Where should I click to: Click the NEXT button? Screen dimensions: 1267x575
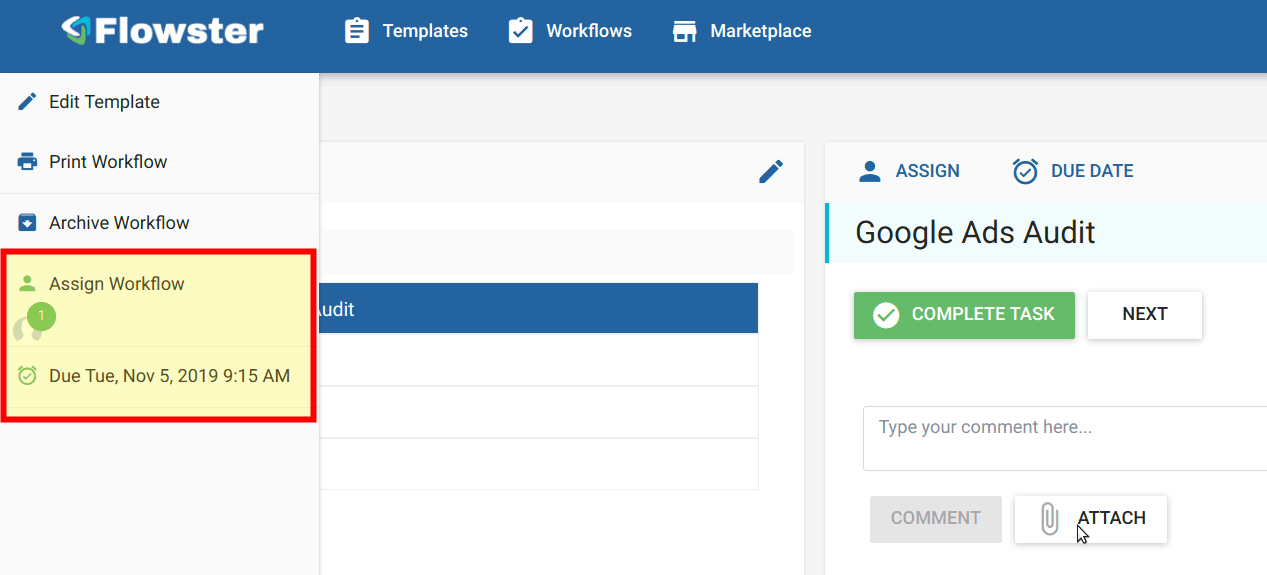pos(1145,315)
